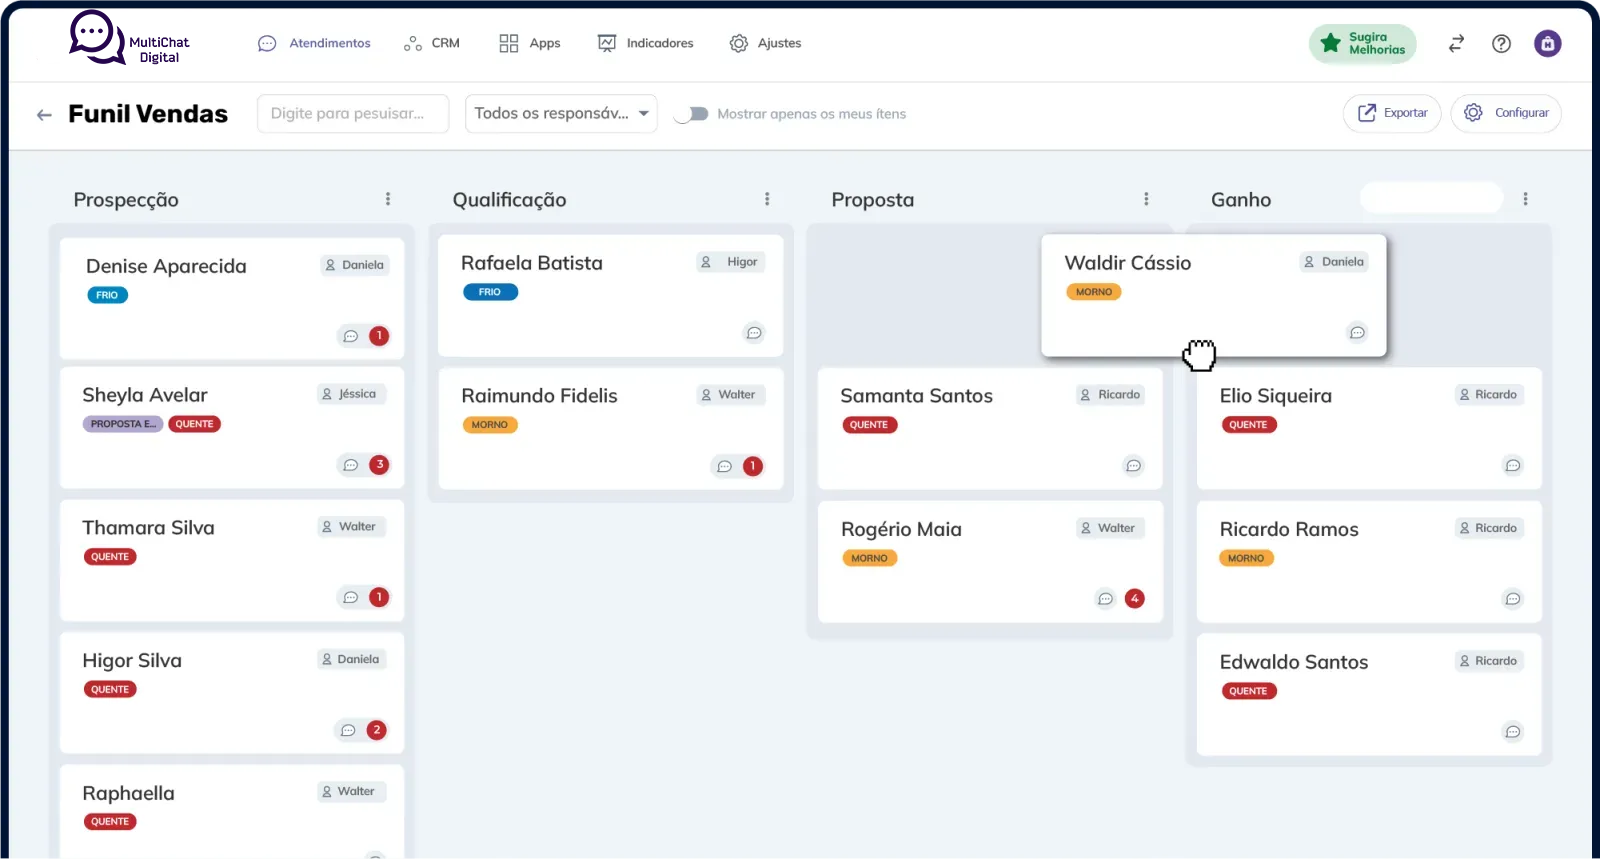This screenshot has width=1600, height=859.
Task: Open the purple user profile avatar
Action: pyautogui.click(x=1547, y=44)
